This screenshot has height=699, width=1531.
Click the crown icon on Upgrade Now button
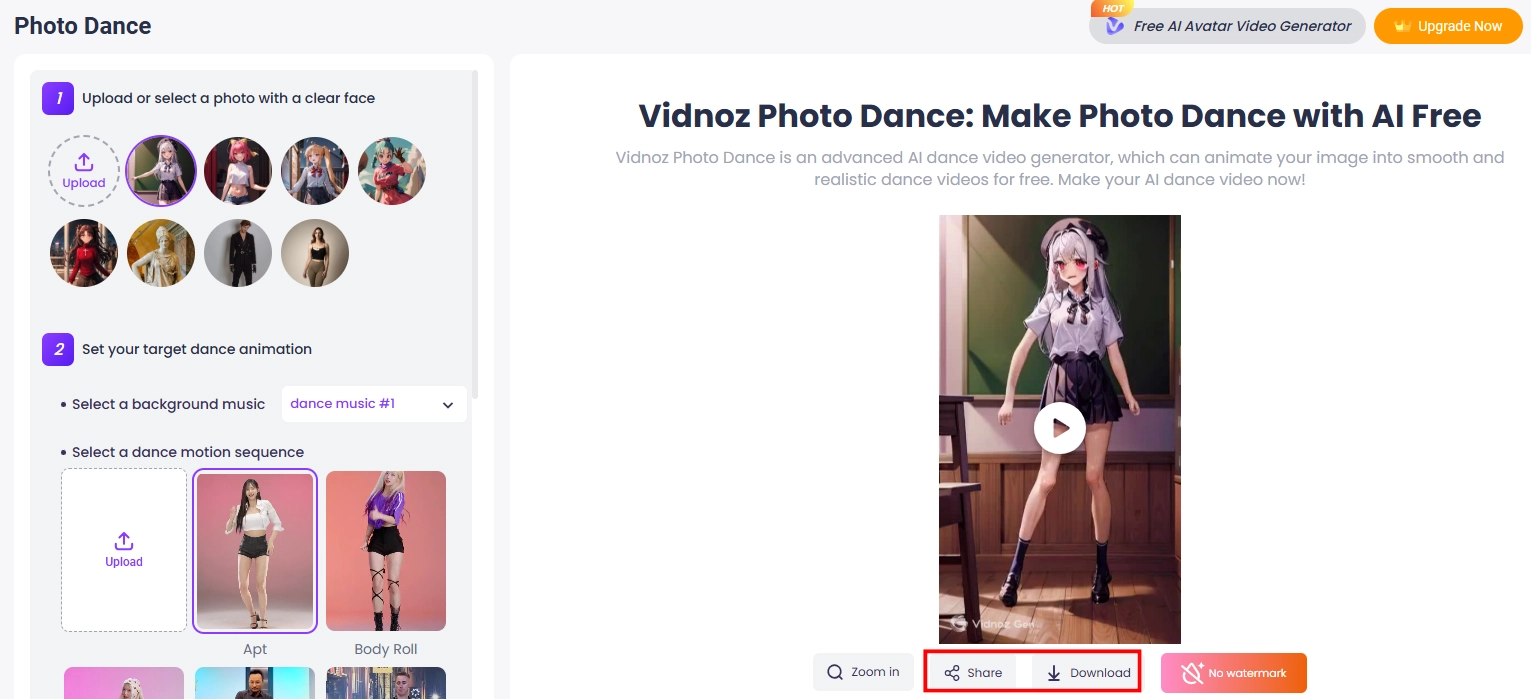pos(1404,25)
